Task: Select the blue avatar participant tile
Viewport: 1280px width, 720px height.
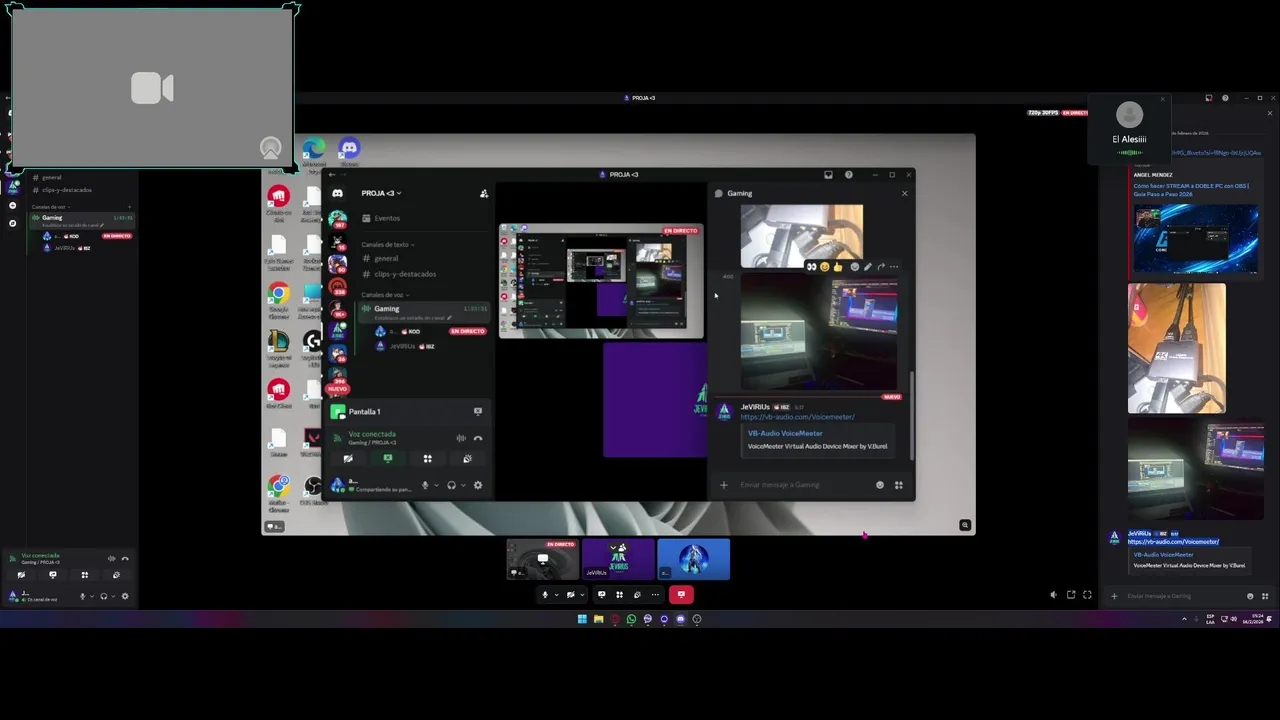Action: click(x=694, y=559)
